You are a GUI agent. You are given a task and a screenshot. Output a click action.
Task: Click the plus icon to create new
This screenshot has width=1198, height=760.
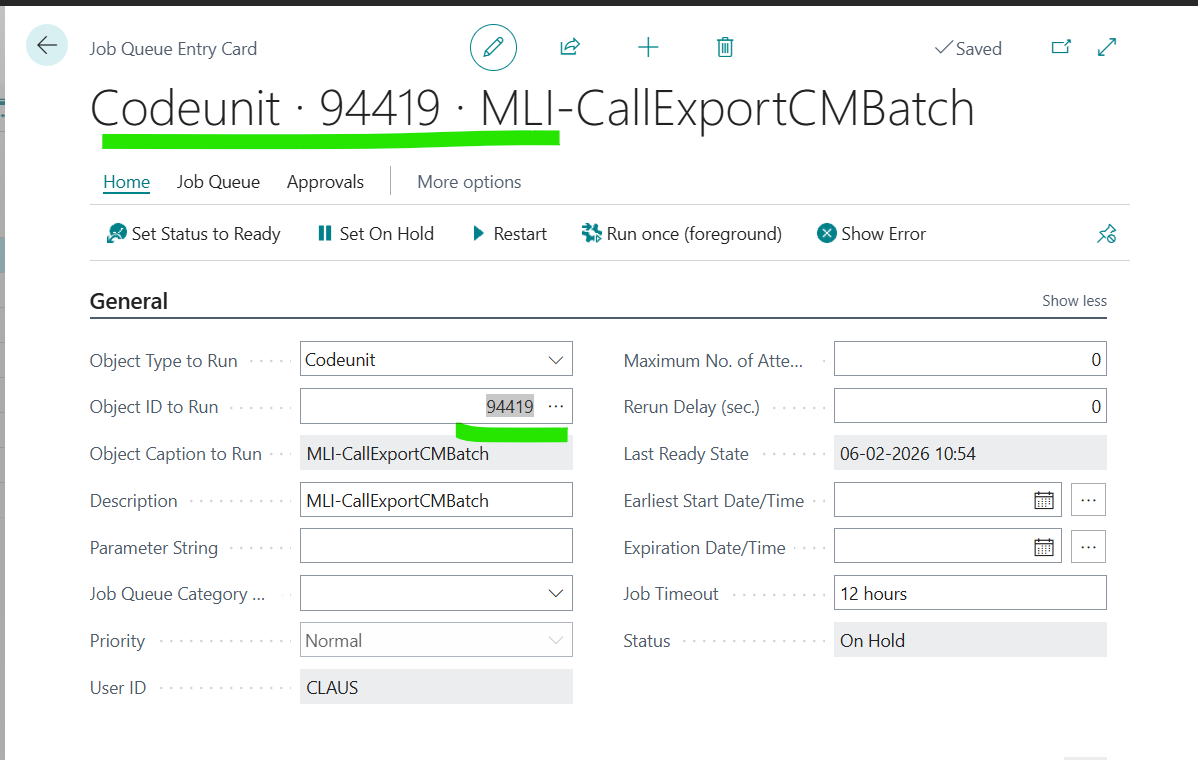point(648,47)
